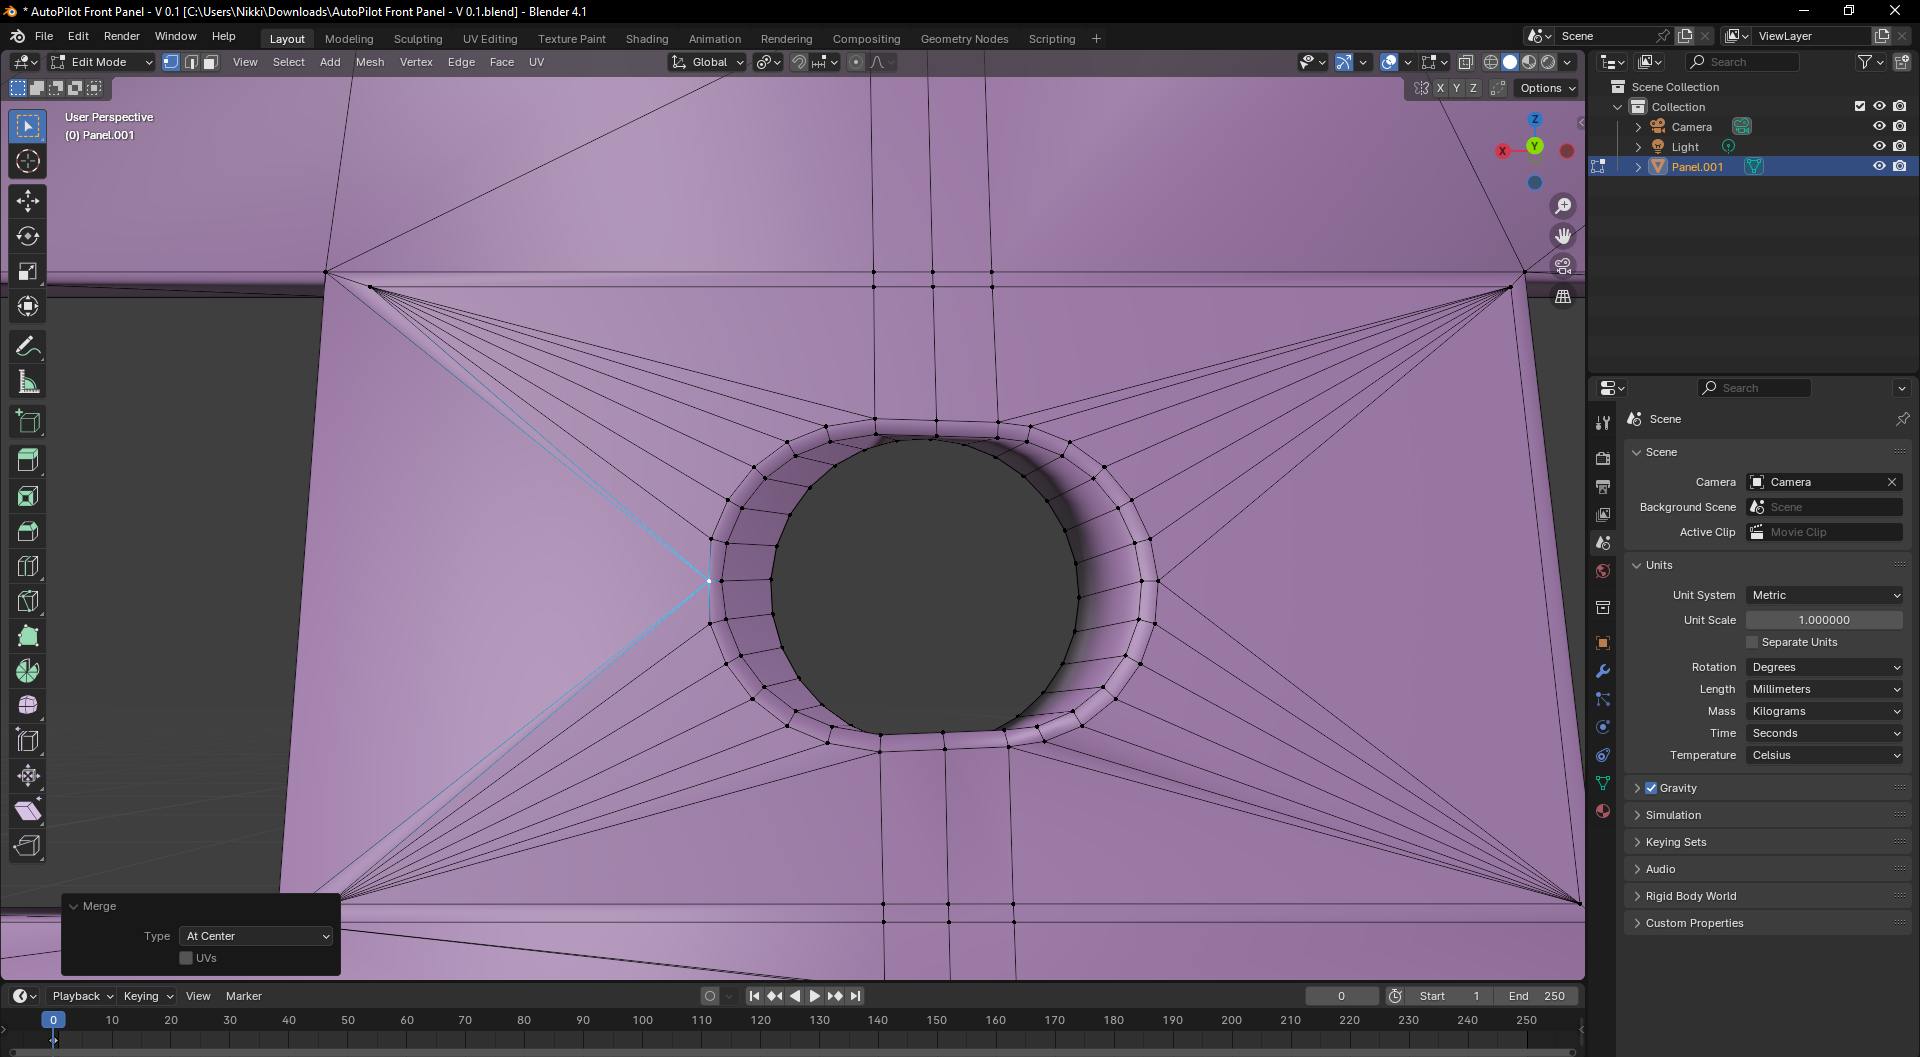This screenshot has height=1057, width=1920.
Task: Hide Panel.001 object in viewport
Action: pos(1879,166)
